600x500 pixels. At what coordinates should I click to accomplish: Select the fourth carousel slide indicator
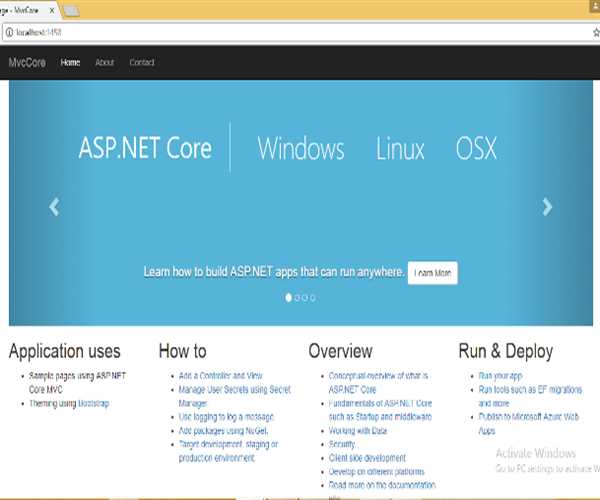tap(313, 297)
